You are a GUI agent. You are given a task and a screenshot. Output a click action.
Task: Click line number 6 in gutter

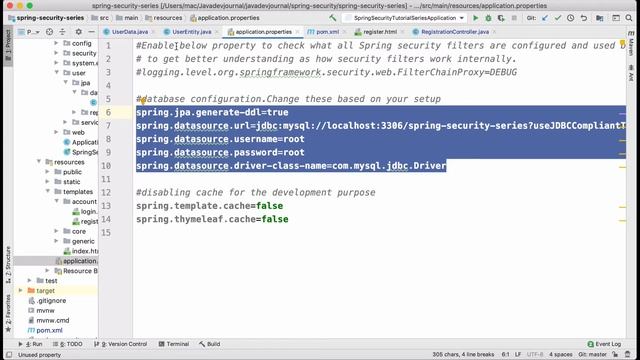tap(108, 112)
